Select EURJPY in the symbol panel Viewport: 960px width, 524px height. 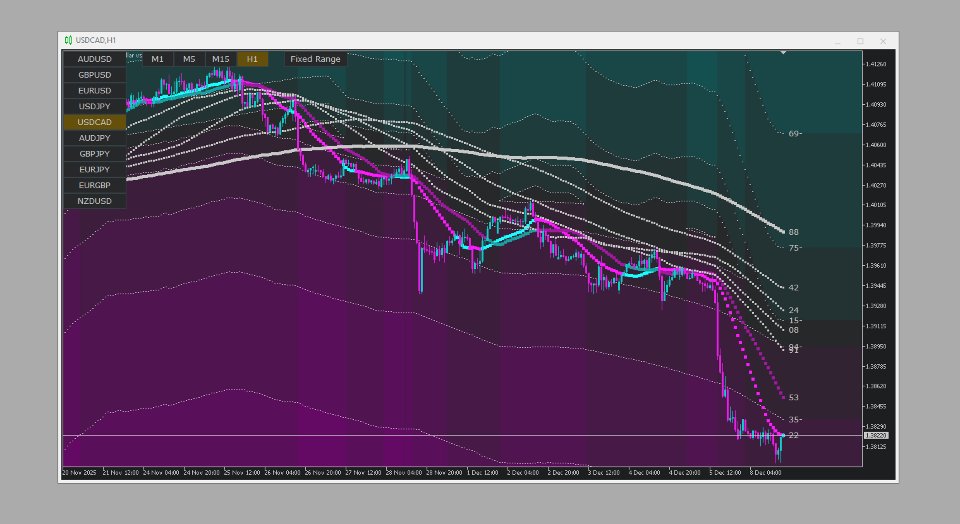coord(95,169)
